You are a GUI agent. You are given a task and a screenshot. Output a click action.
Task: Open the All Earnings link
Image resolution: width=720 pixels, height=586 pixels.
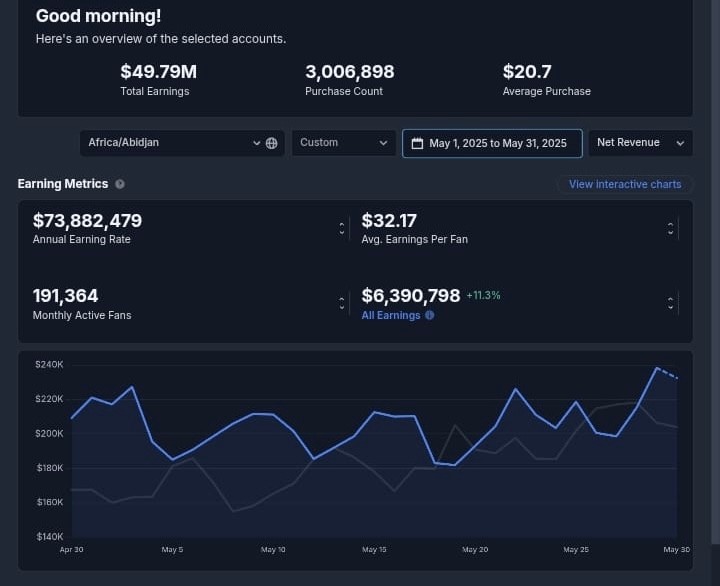tap(391, 315)
